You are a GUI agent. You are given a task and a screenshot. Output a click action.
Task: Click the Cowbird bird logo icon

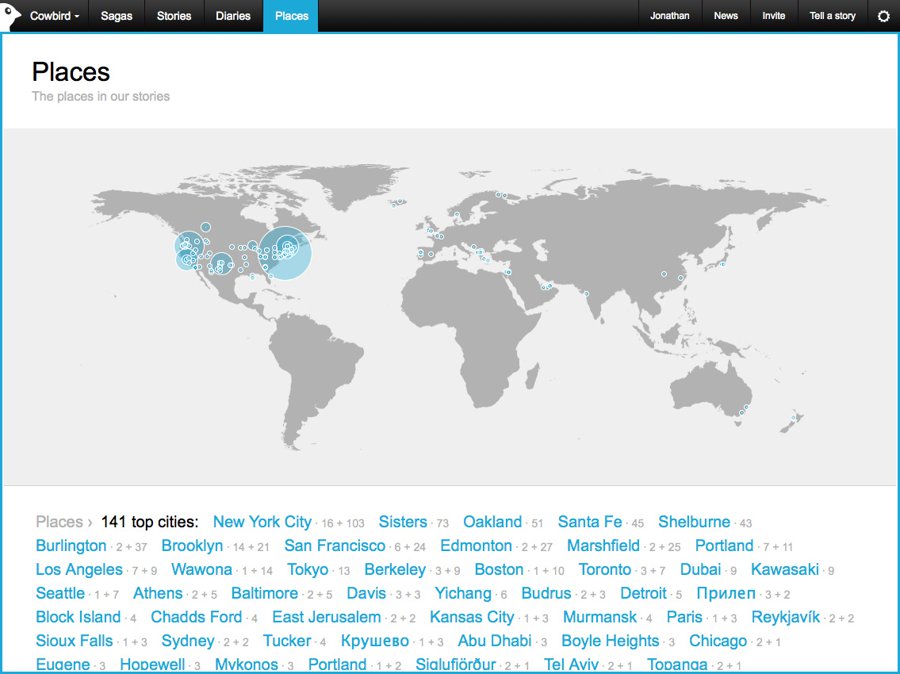click(x=10, y=16)
